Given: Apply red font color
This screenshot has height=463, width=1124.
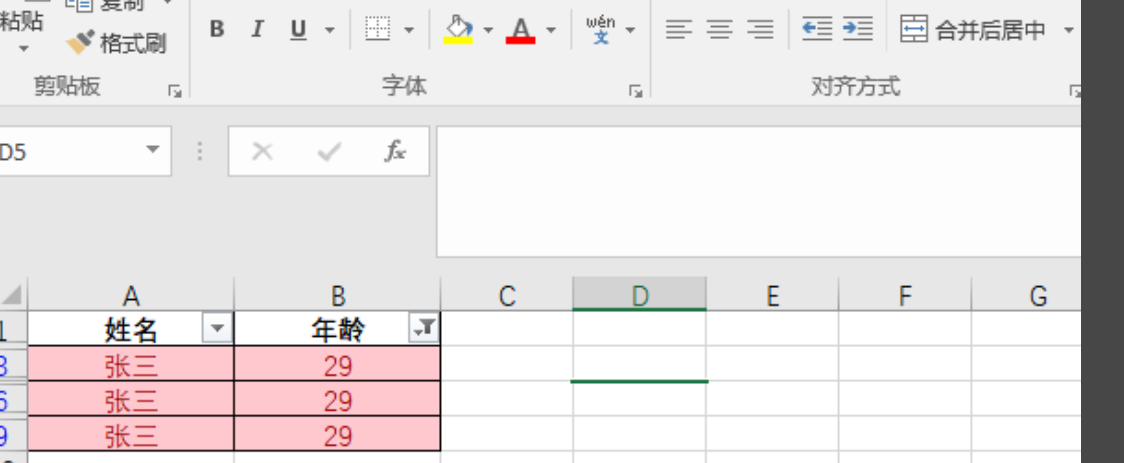Looking at the screenshot, I should 521,29.
